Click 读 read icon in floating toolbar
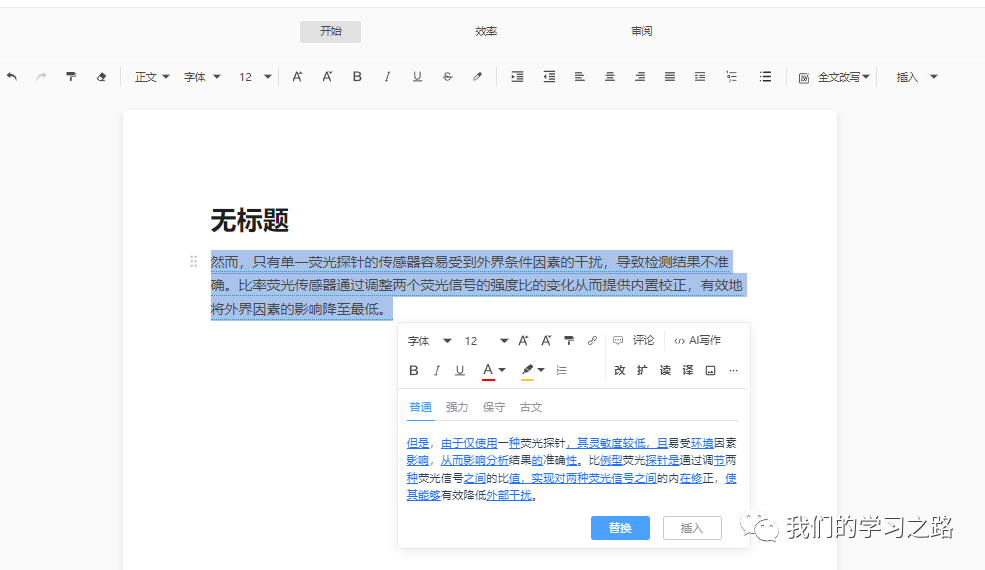Image resolution: width=985 pixels, height=570 pixels. (x=665, y=370)
